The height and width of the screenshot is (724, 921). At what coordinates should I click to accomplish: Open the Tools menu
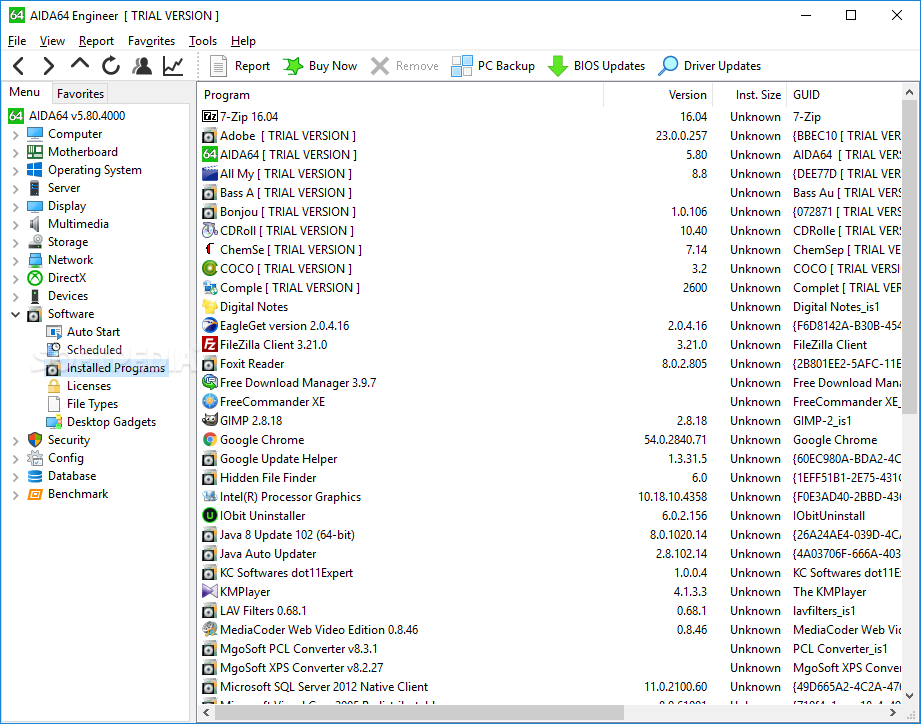[x=203, y=41]
